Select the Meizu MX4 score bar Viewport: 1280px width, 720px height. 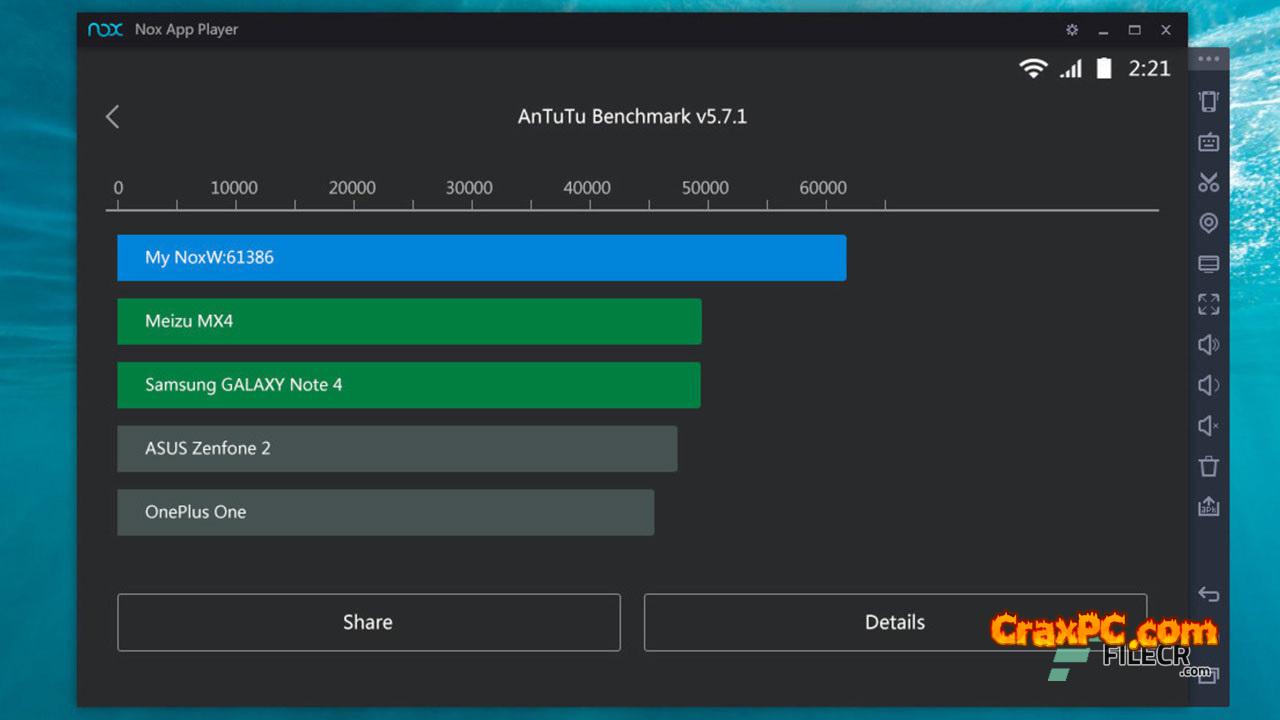click(409, 322)
